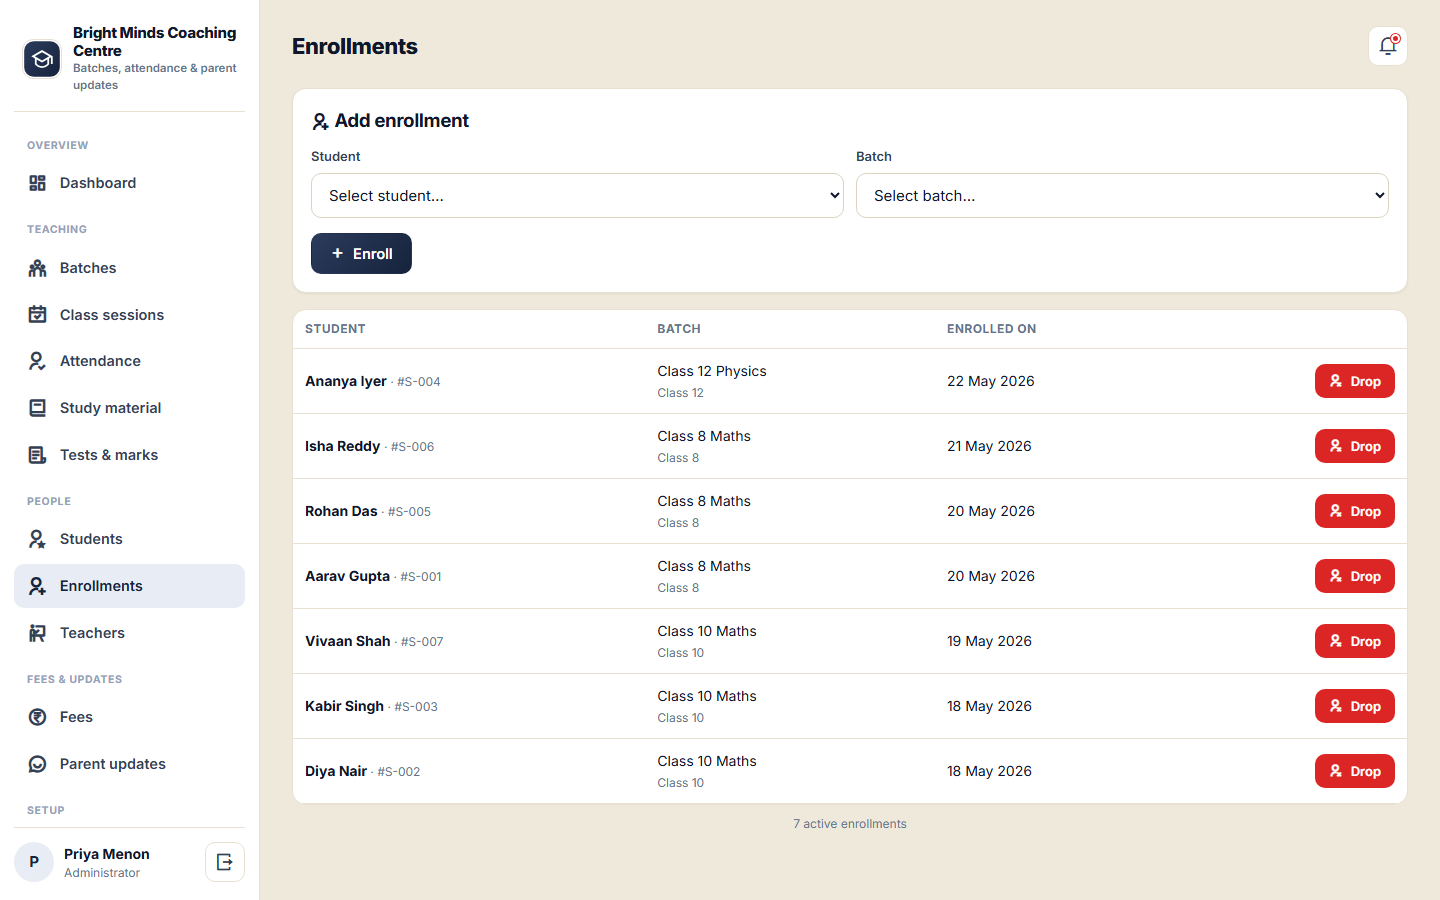Drop Ananya Iyer's enrollment
The height and width of the screenshot is (900, 1440).
[1354, 381]
